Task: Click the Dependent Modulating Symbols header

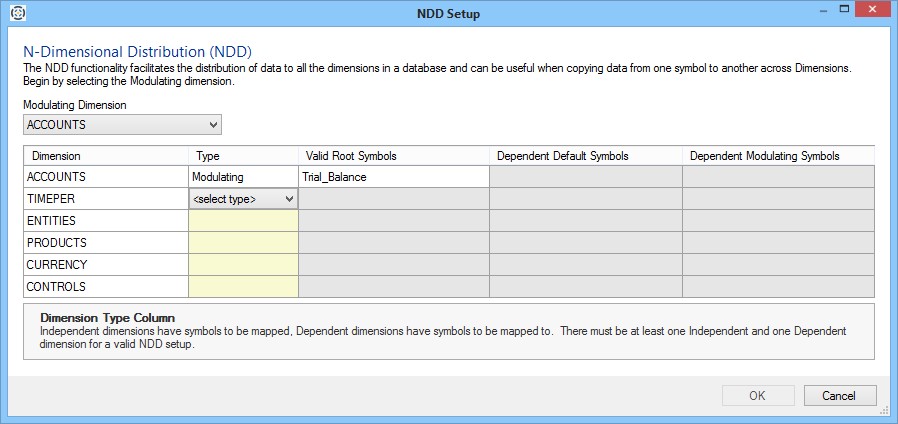Action: pyautogui.click(x=777, y=156)
